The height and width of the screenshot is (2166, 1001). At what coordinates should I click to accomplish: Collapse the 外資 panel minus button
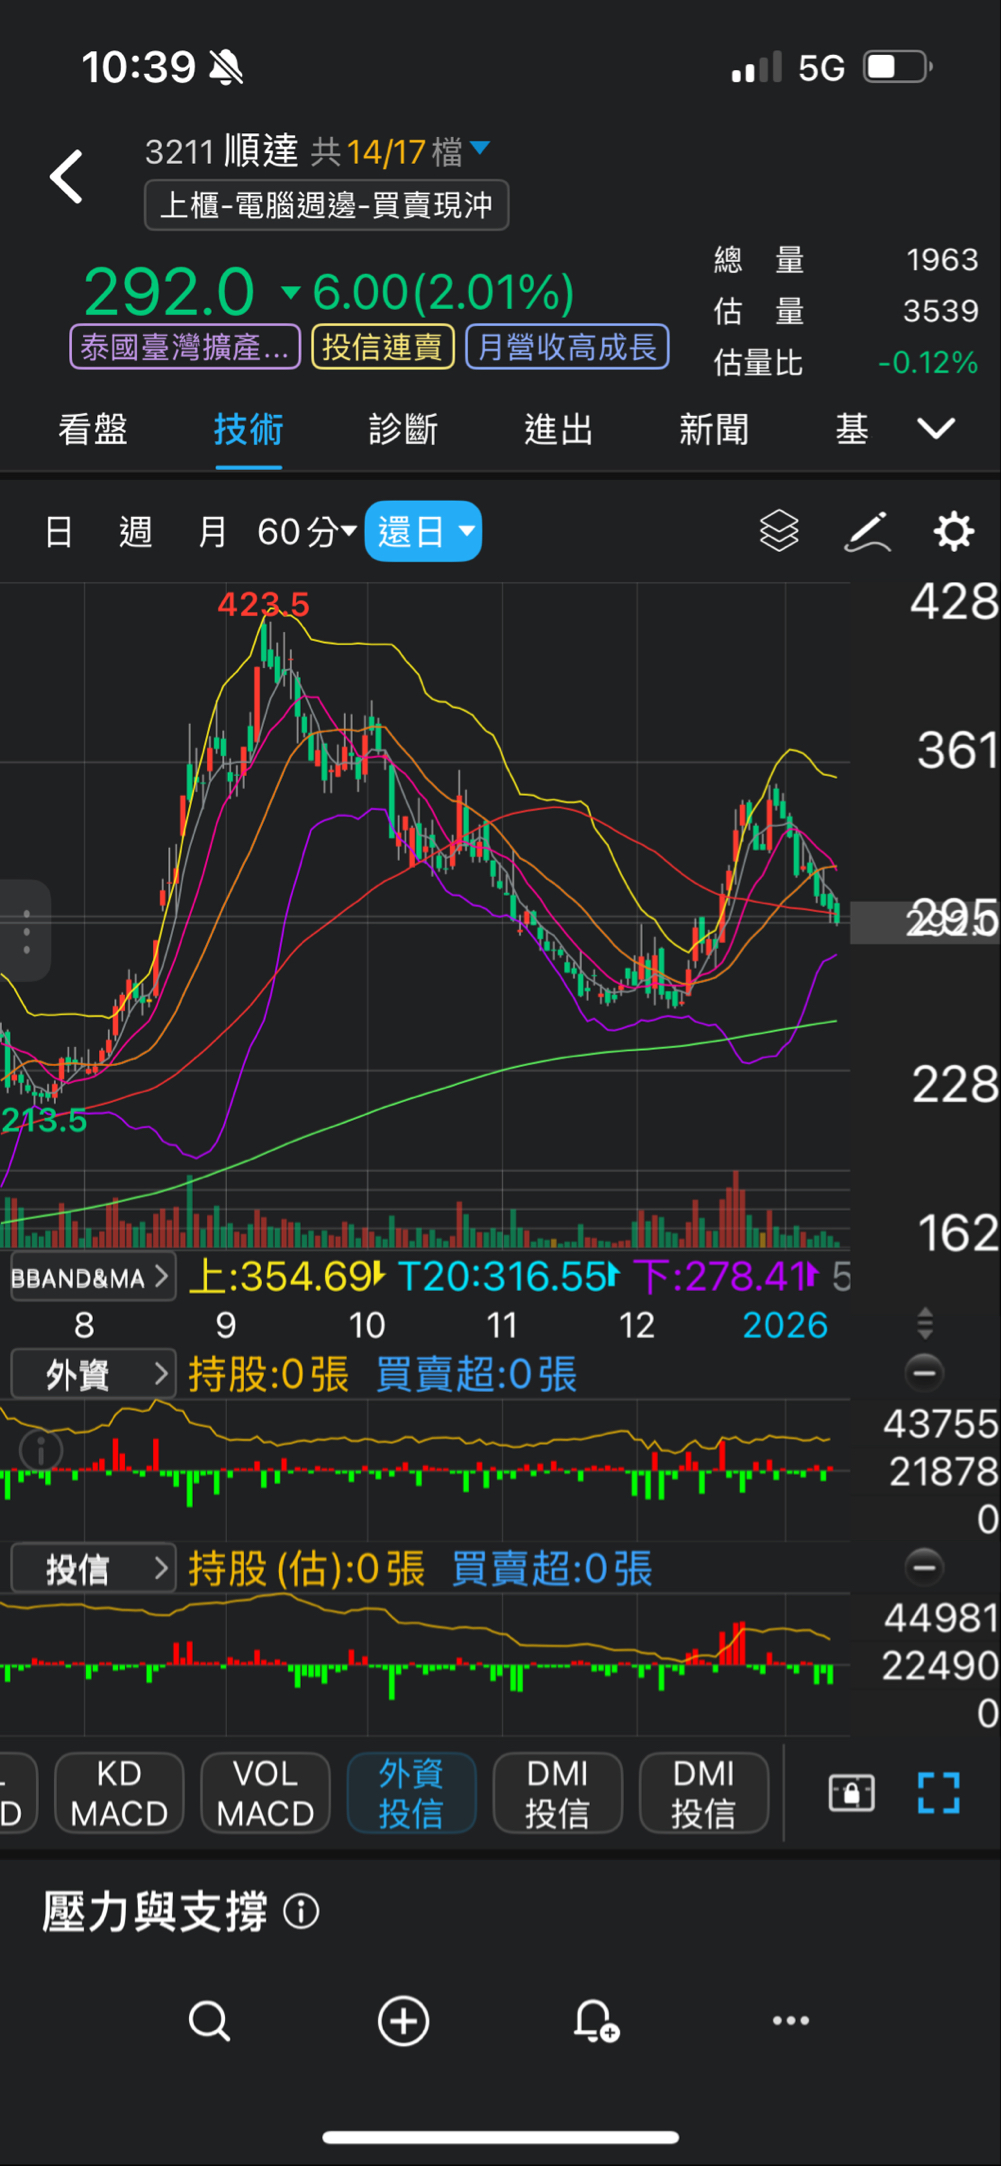click(x=924, y=1372)
